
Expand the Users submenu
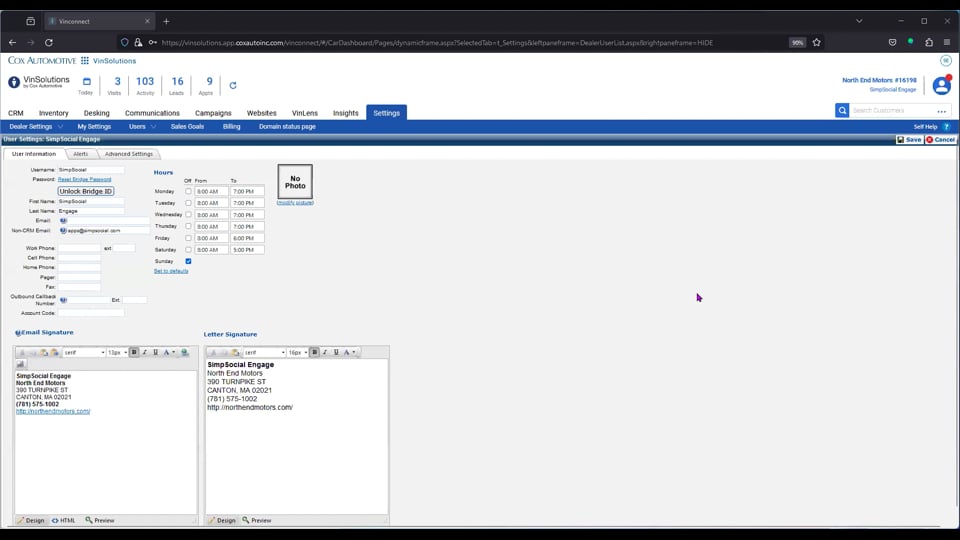click(x=153, y=127)
